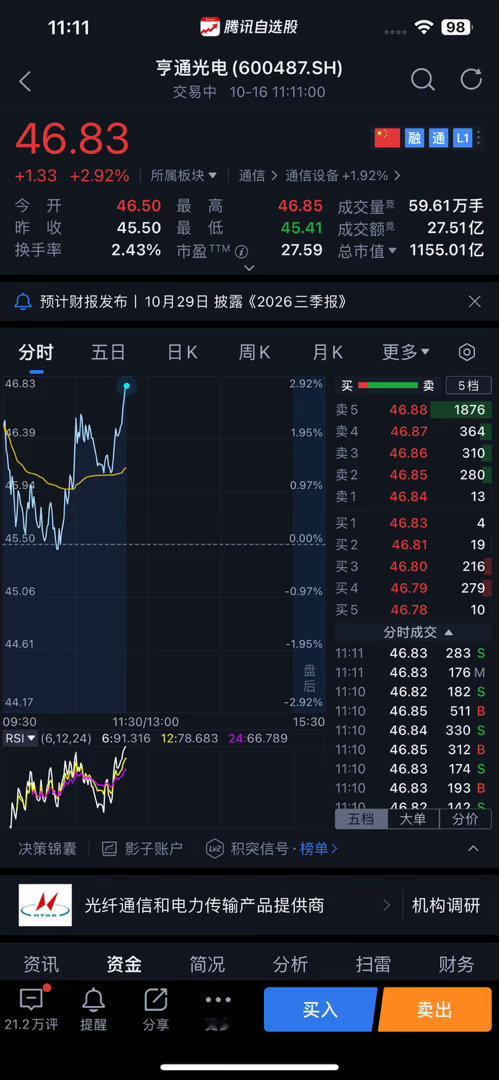Open the 财务 financials tab
The image size is (499, 1080).
click(x=456, y=964)
